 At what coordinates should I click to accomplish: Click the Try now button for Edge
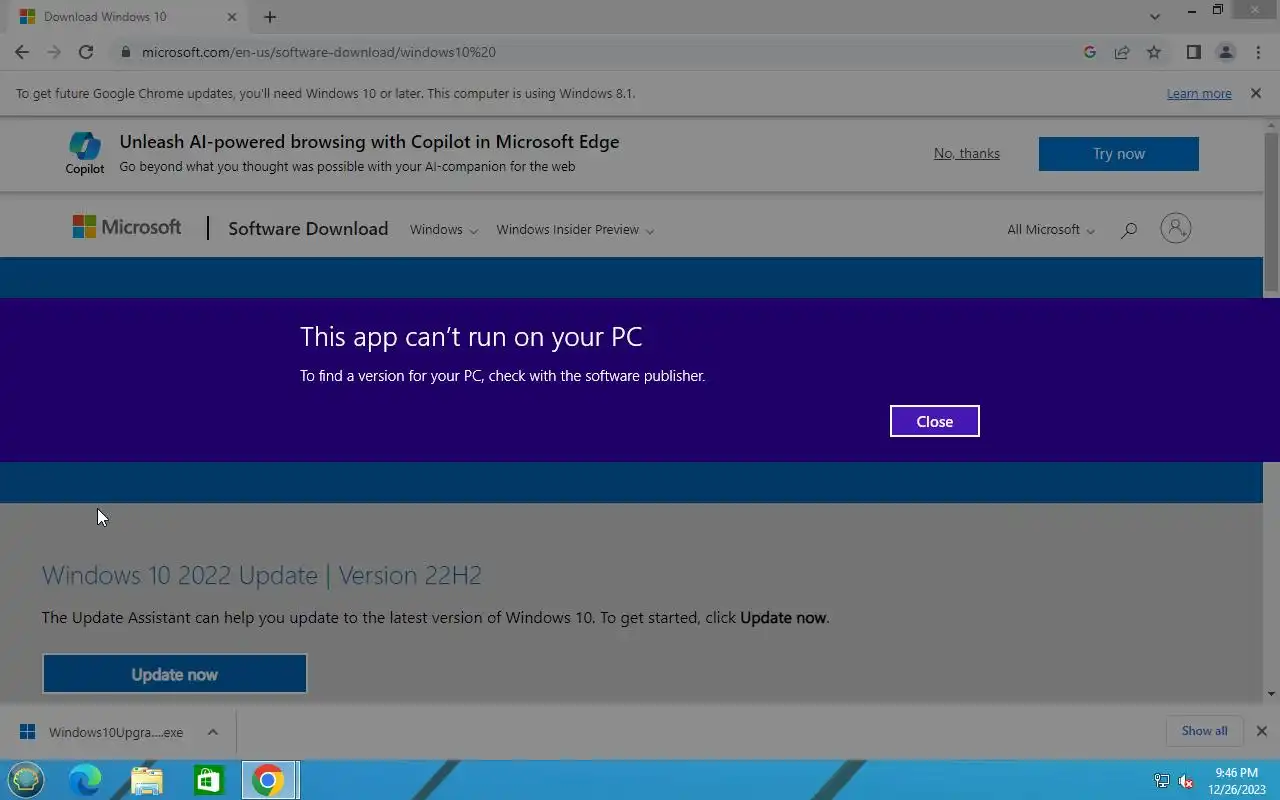1118,154
